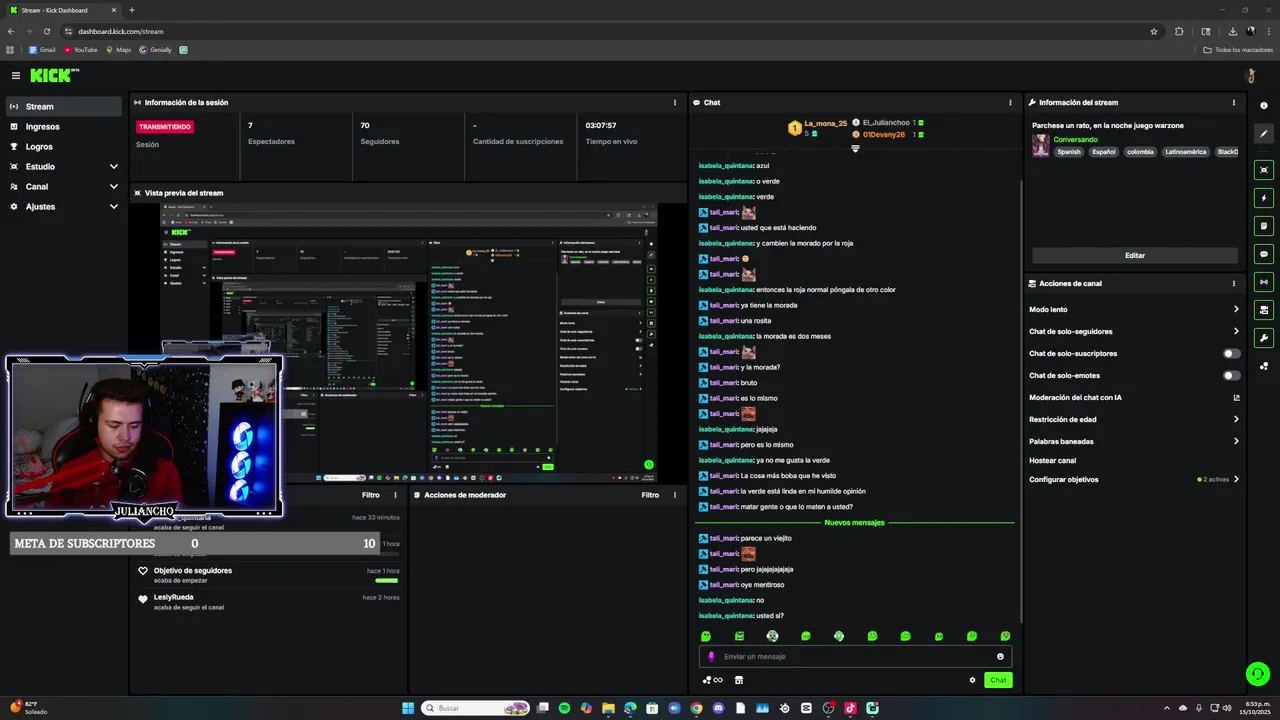Toggle the chat bubble widget icon
The image size is (1280, 720).
coord(1264,254)
